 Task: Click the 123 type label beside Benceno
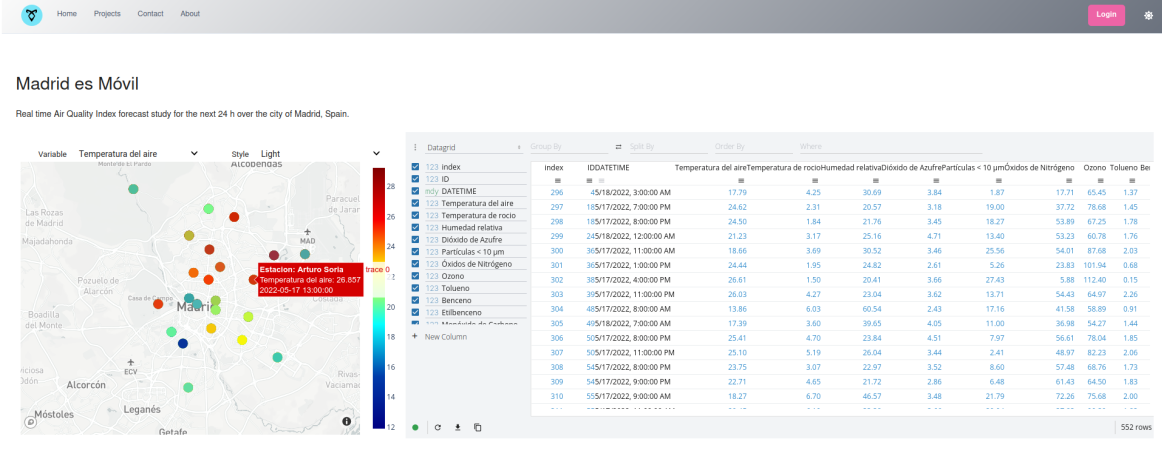(x=431, y=300)
